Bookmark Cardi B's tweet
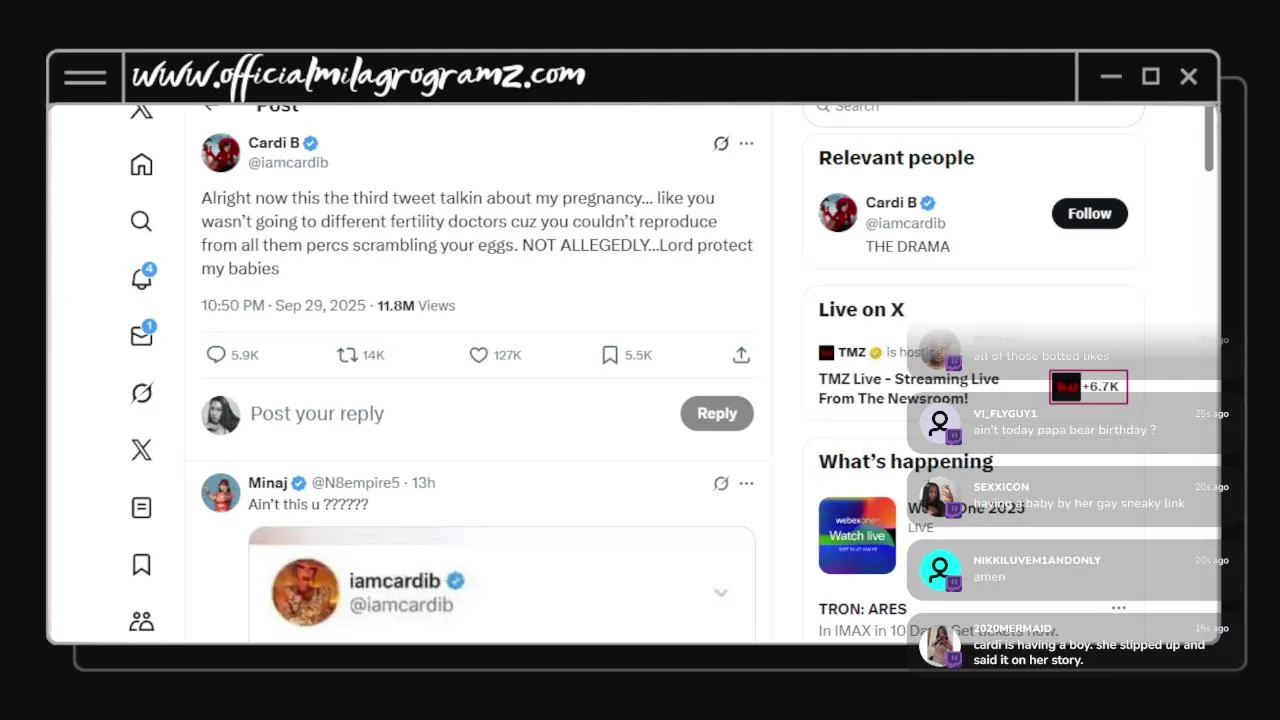This screenshot has width=1280, height=720. click(x=610, y=355)
